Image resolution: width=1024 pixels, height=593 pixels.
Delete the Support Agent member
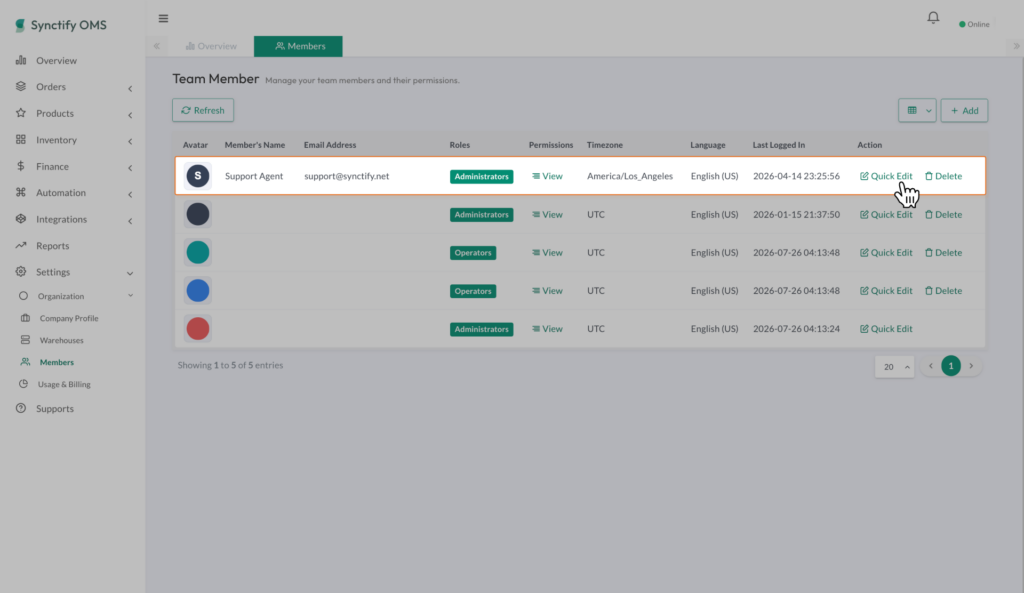pos(943,176)
